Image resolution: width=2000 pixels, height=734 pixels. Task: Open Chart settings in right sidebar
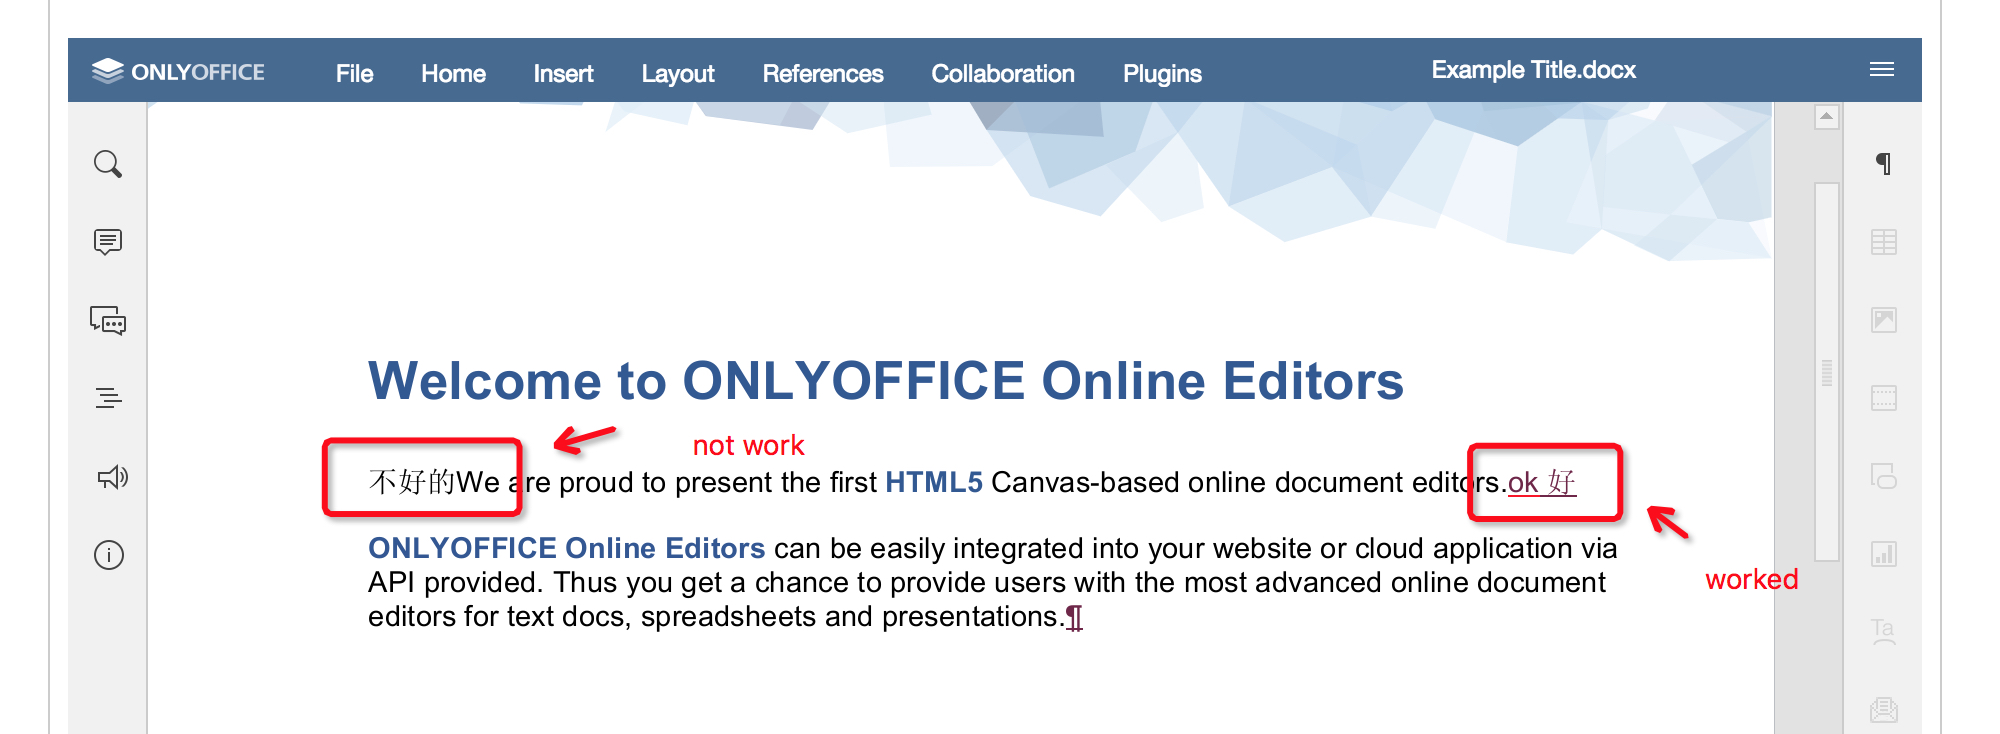tap(1884, 554)
